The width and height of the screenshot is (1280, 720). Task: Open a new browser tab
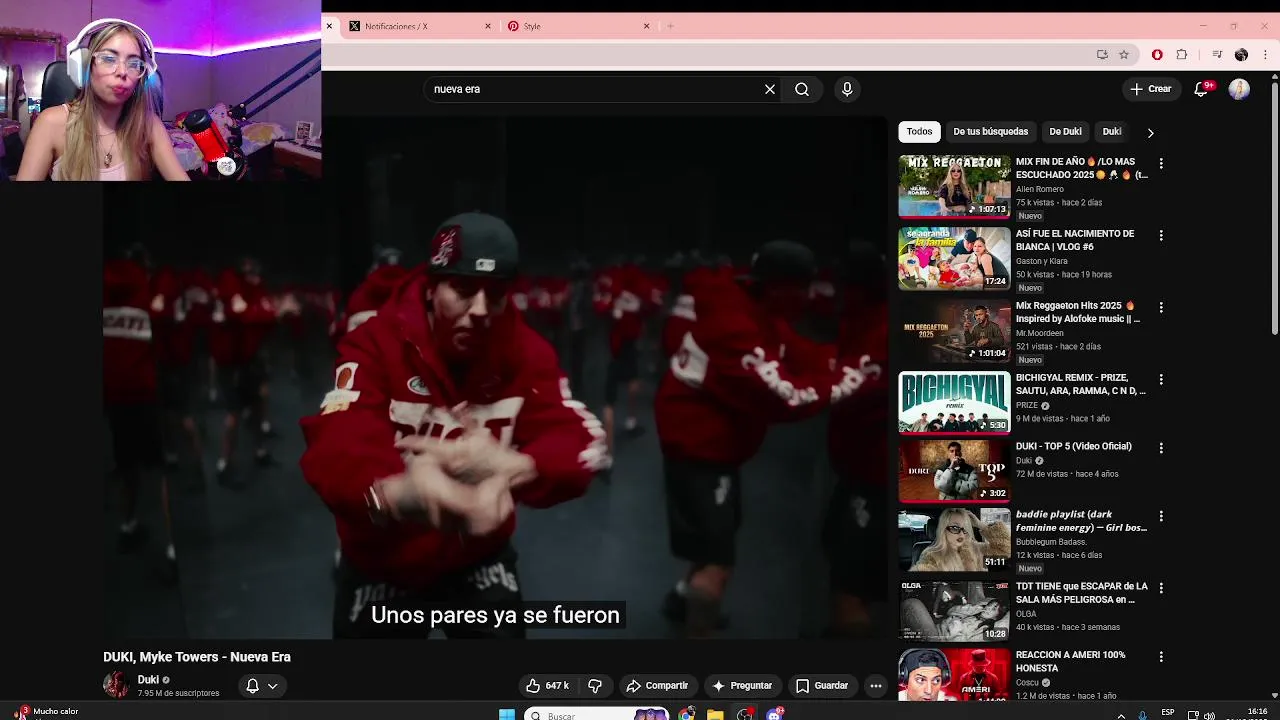click(x=670, y=26)
